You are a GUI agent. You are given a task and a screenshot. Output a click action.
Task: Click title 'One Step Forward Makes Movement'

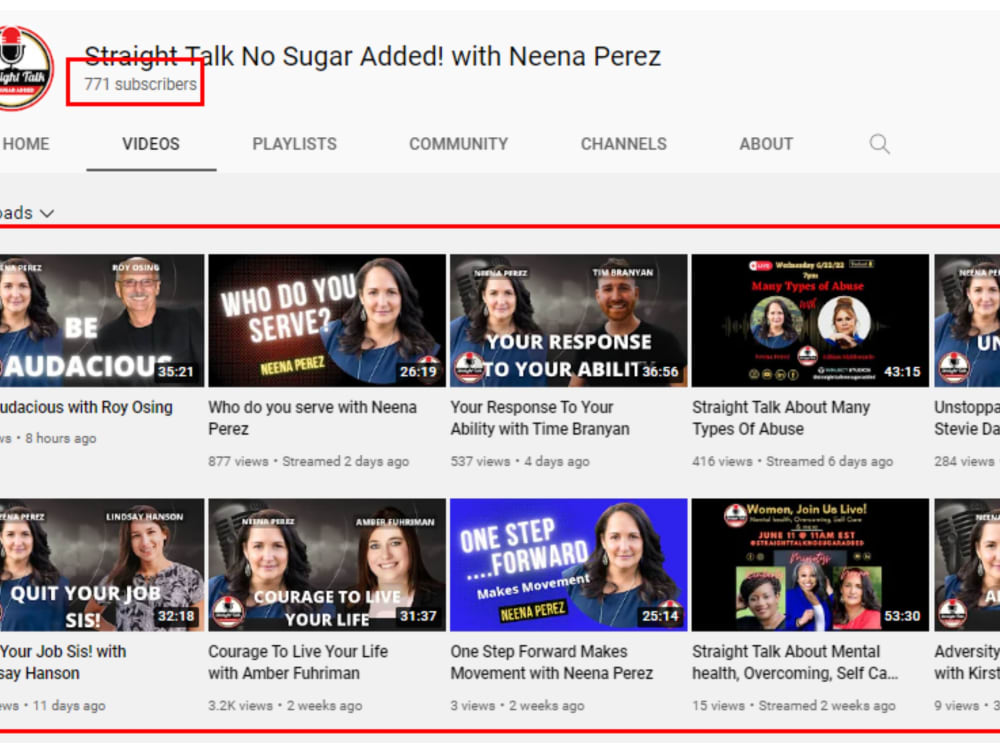[x=552, y=662]
